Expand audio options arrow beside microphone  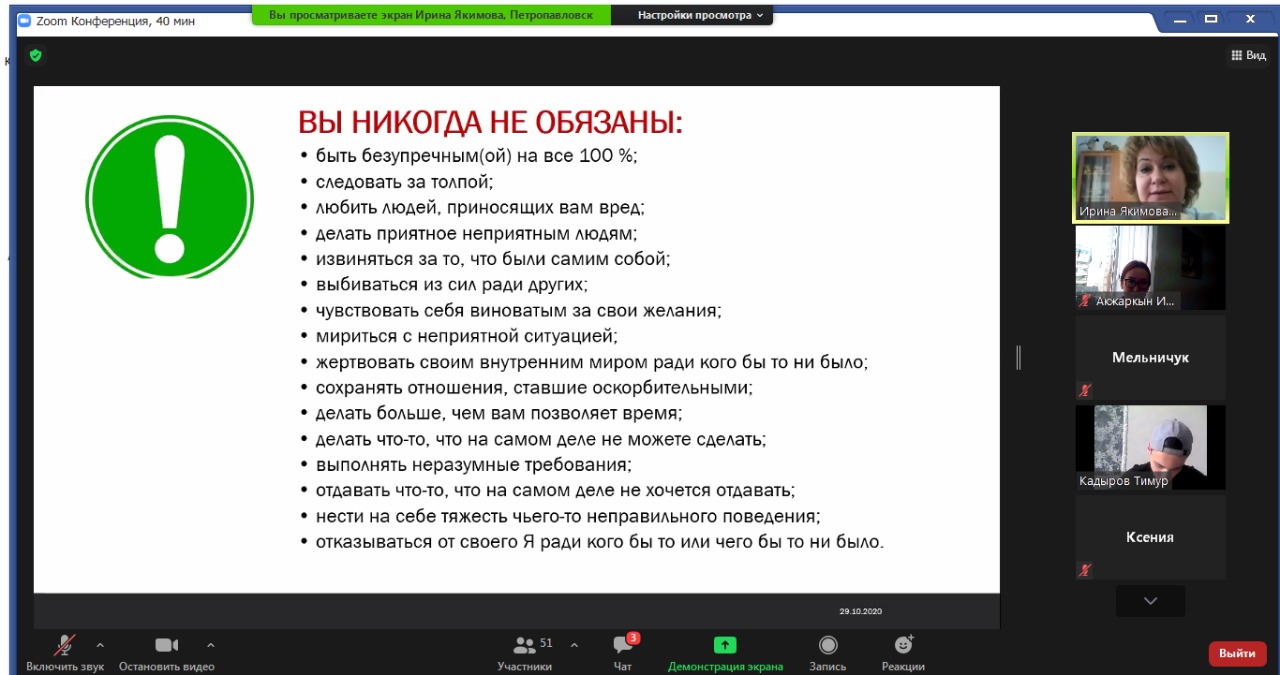point(100,645)
